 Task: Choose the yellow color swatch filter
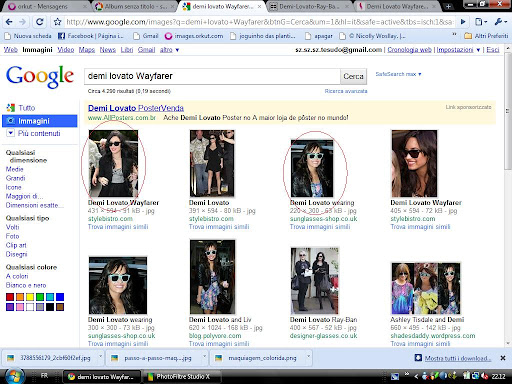click(30, 297)
